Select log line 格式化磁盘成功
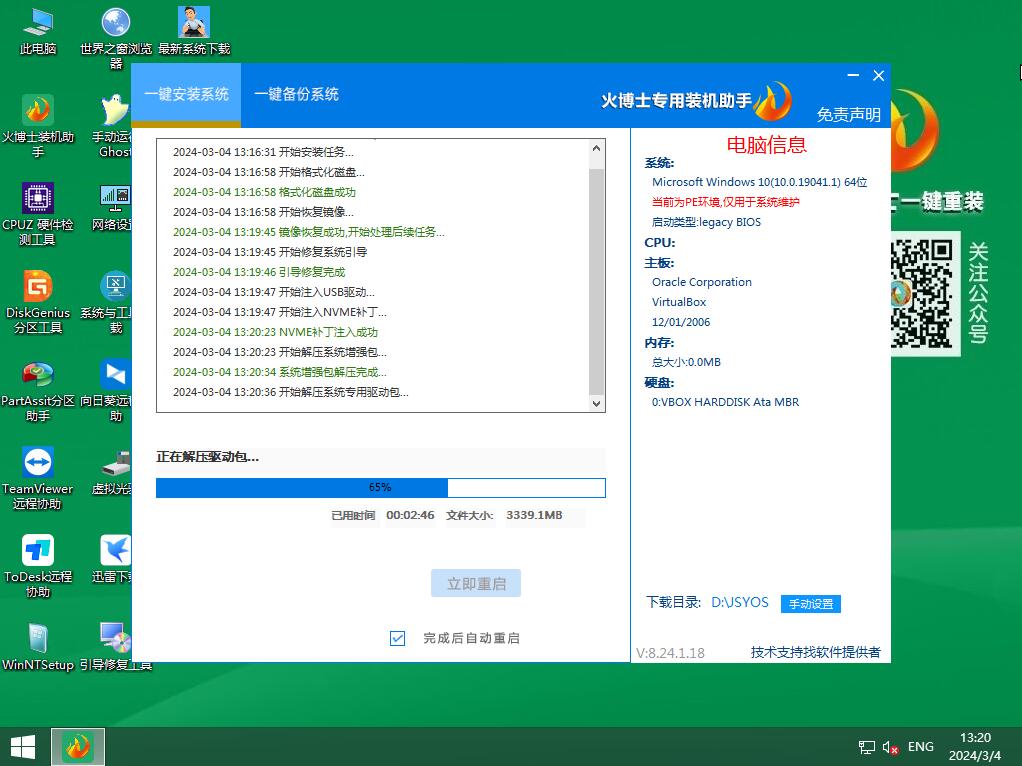 (265, 192)
